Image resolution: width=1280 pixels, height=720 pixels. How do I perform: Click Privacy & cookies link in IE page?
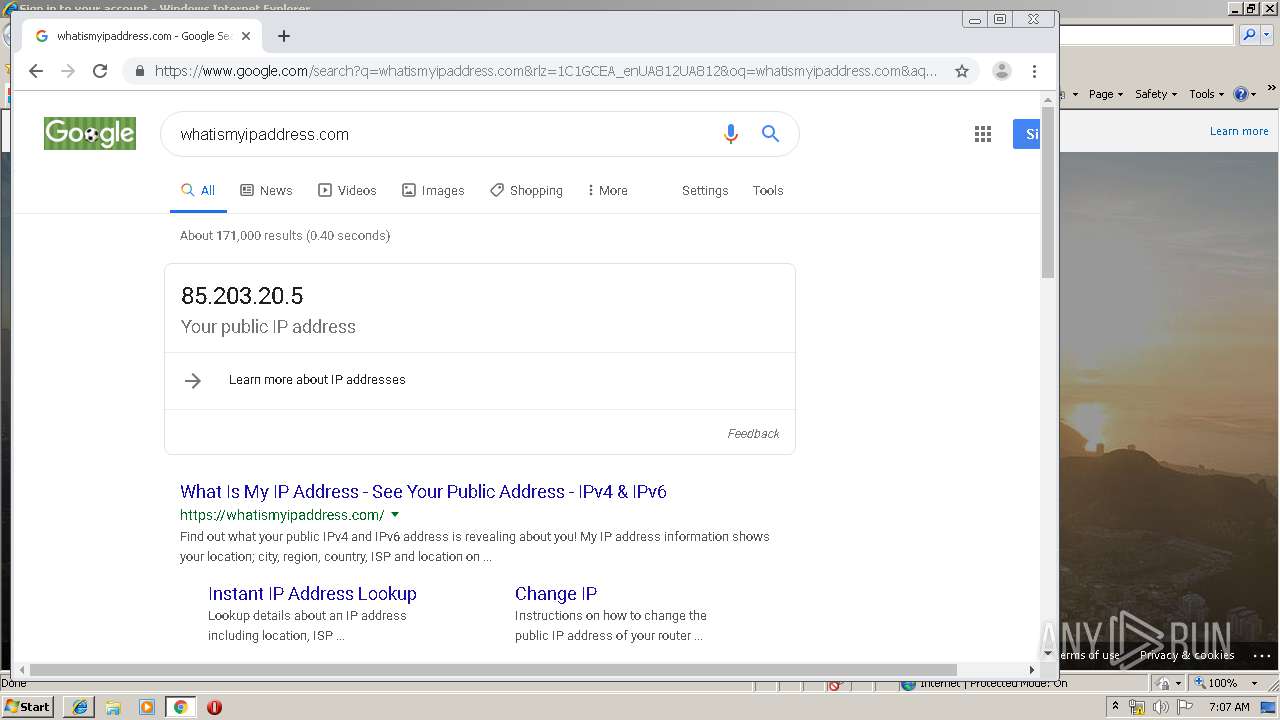[1187, 655]
